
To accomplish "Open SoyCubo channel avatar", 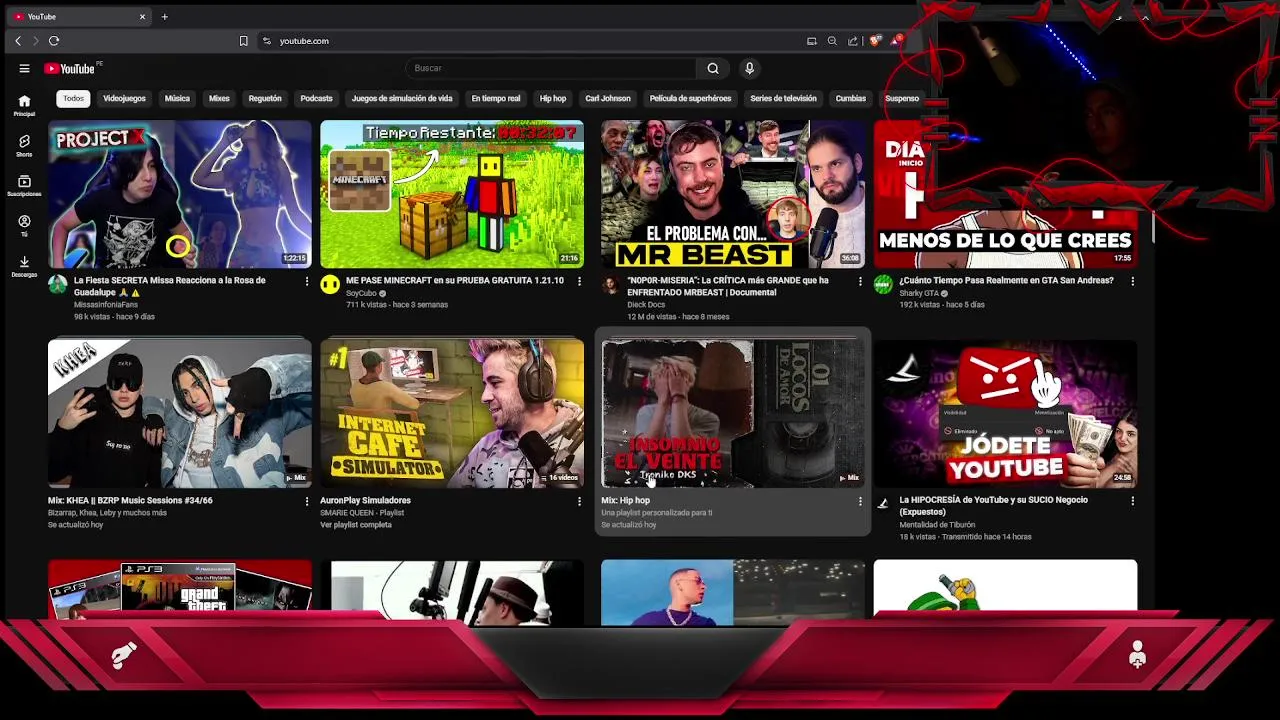I will (330, 285).
